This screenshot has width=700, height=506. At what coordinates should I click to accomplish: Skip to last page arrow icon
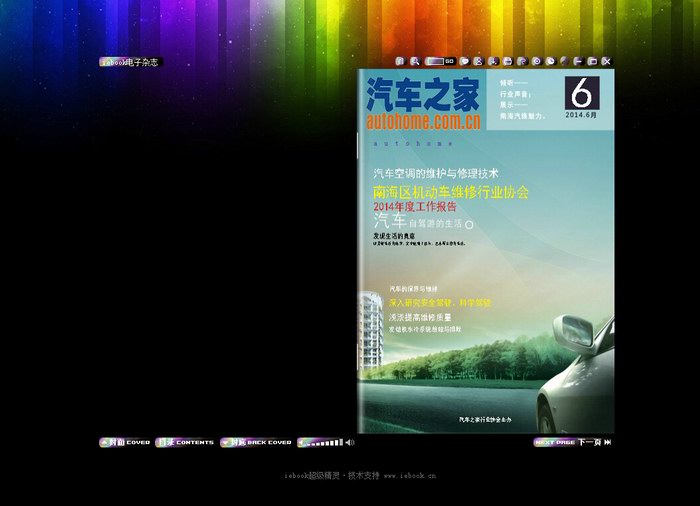click(607, 442)
